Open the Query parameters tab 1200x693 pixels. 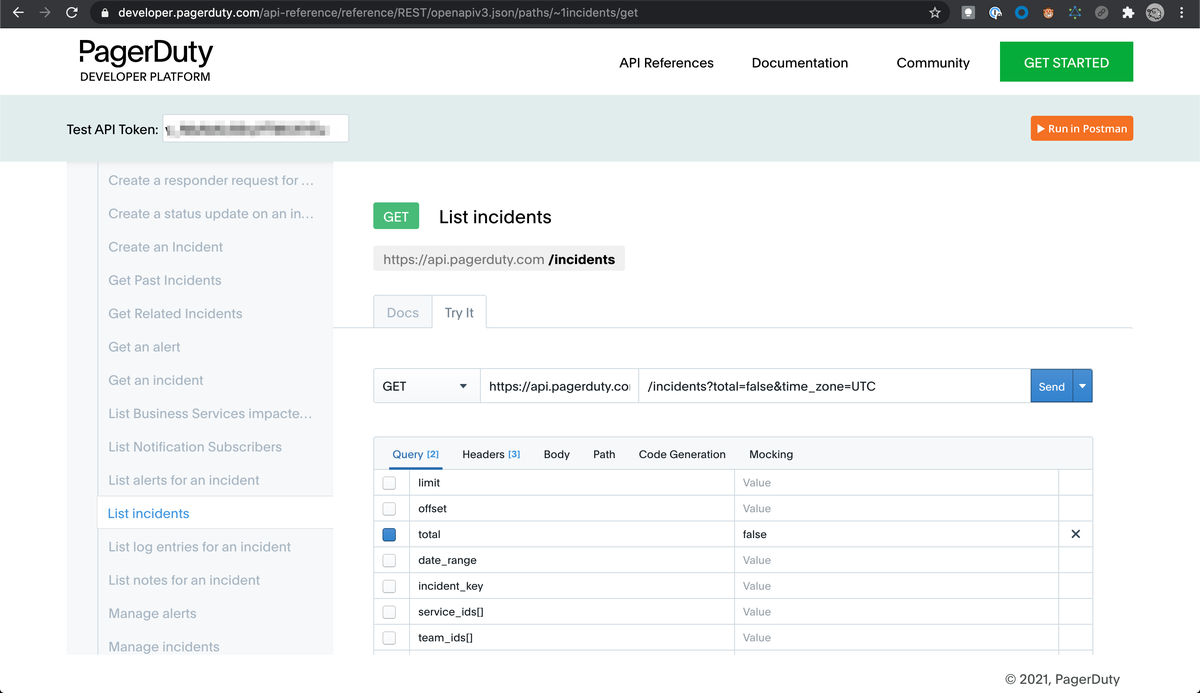(x=415, y=454)
